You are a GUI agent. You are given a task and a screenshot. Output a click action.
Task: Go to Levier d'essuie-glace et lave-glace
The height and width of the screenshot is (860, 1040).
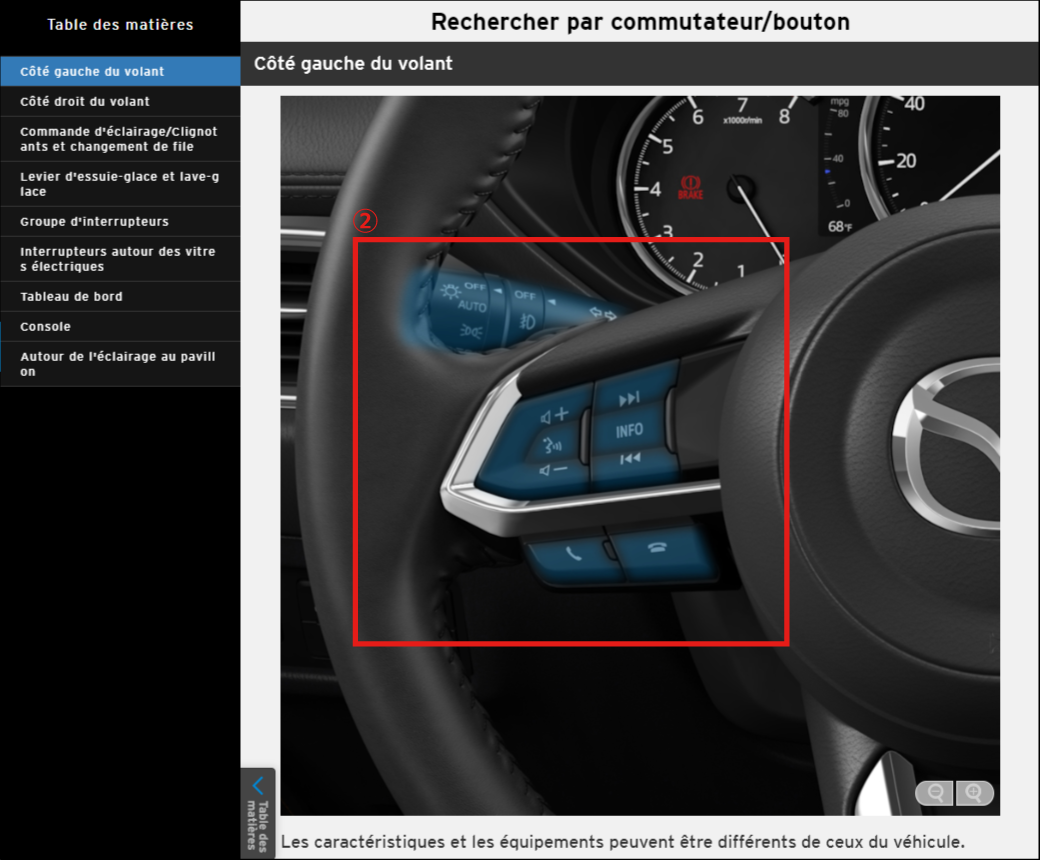(120, 184)
